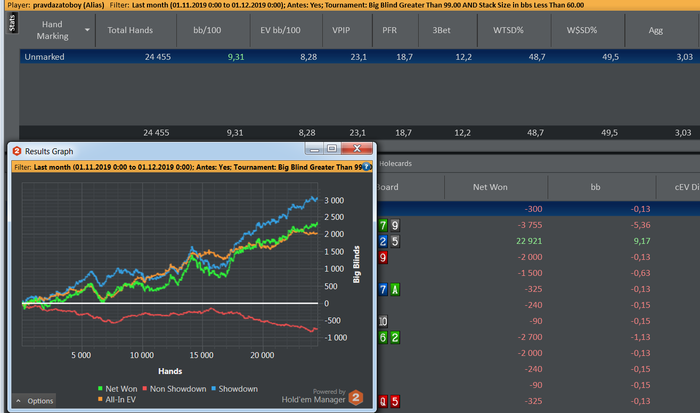Toggle the blue Showdown legend entry
The width and height of the screenshot is (700, 413).
coord(234,389)
